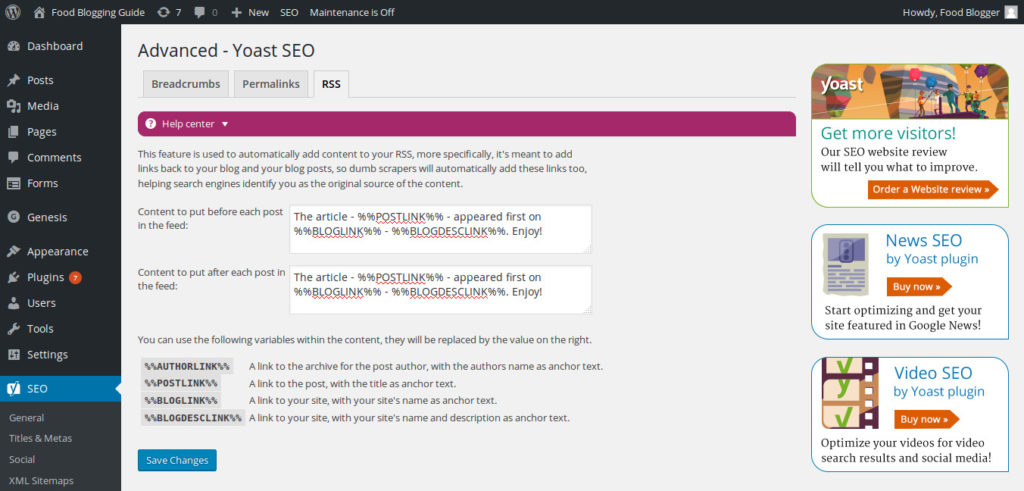Click the %%BLOGLINK%% variable code
The image size is (1024, 491).
point(181,400)
